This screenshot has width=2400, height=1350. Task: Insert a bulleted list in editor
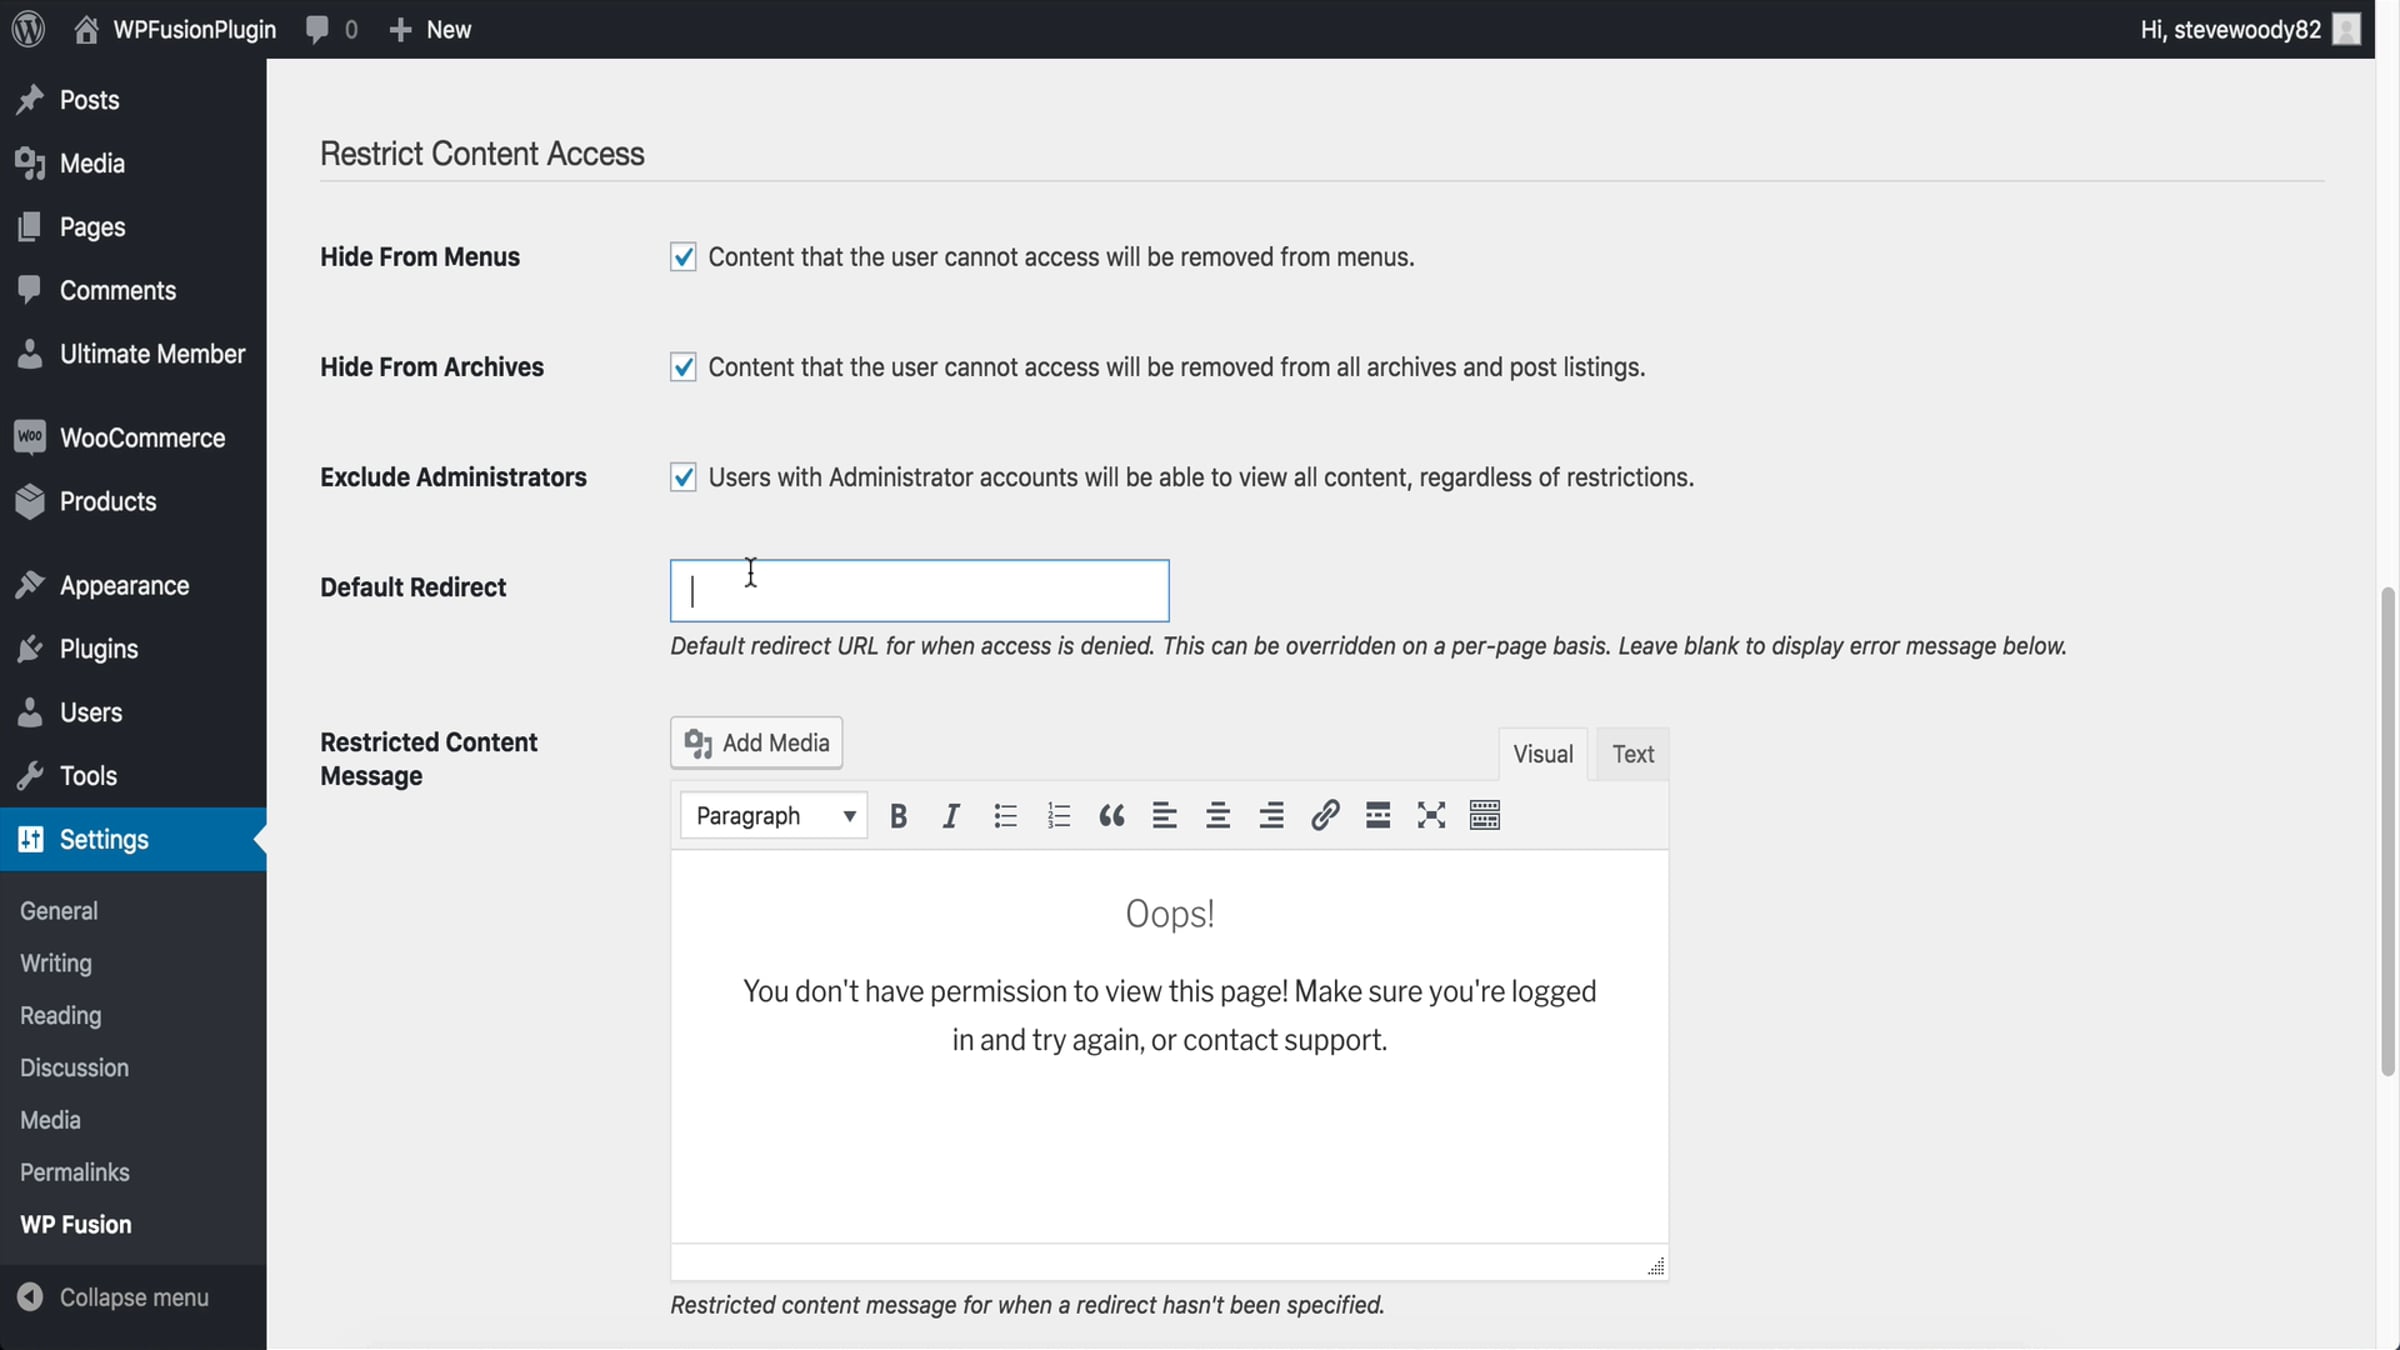click(x=1005, y=816)
